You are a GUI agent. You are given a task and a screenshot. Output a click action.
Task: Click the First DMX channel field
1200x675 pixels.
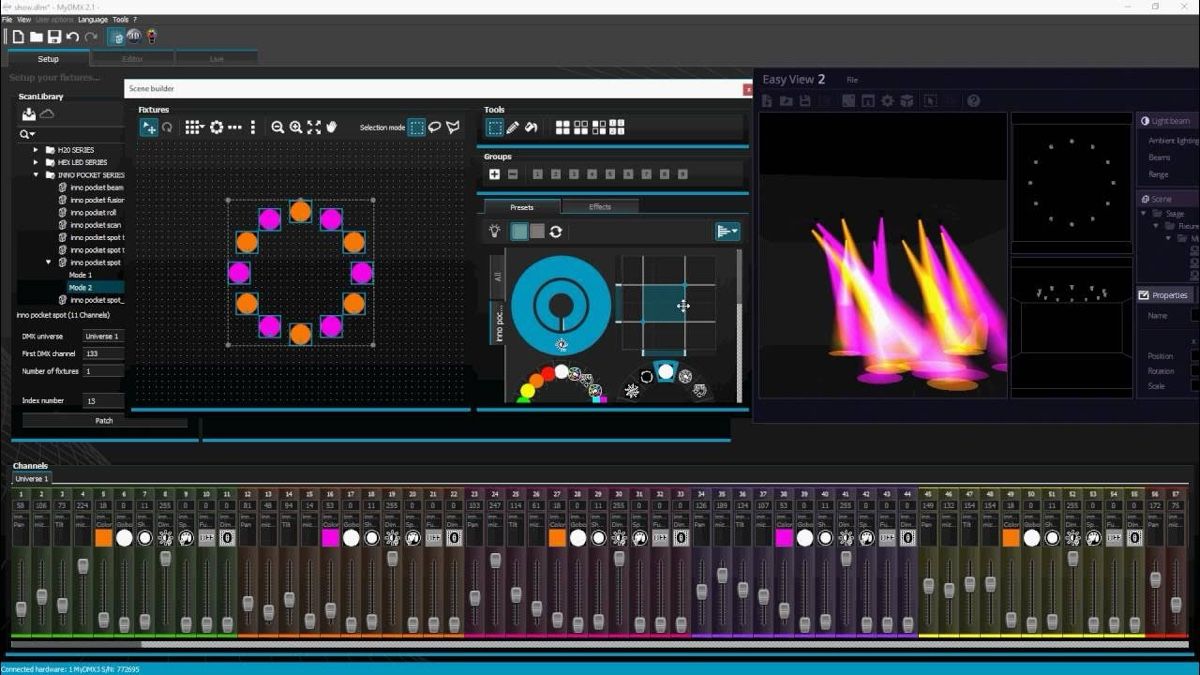(x=103, y=353)
